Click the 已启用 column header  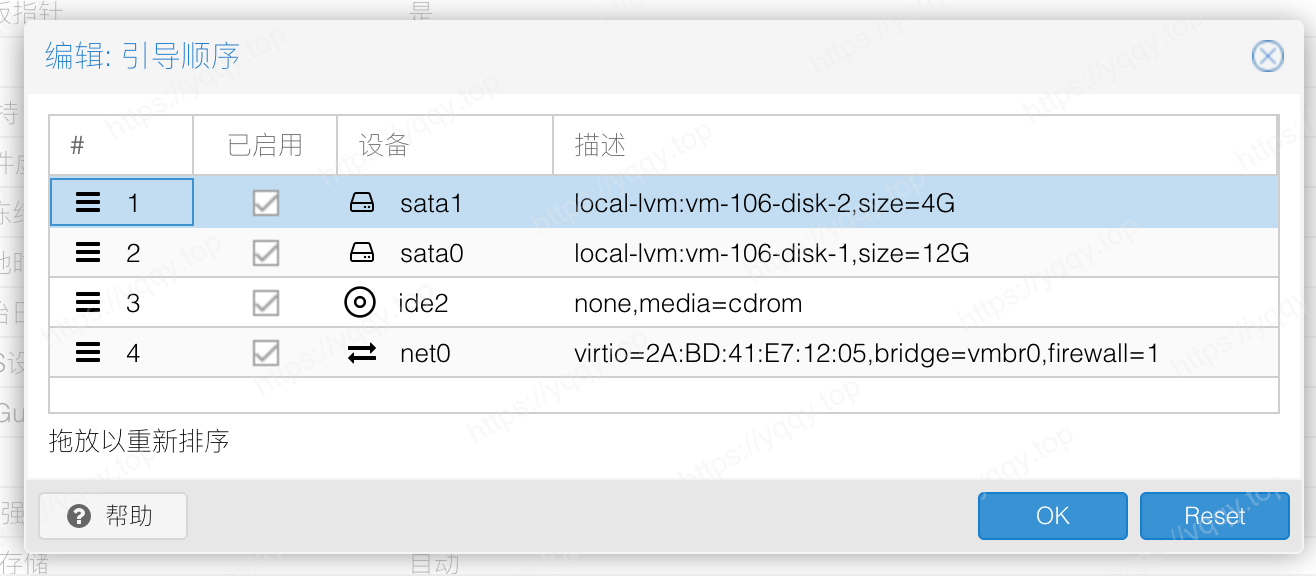(x=265, y=145)
